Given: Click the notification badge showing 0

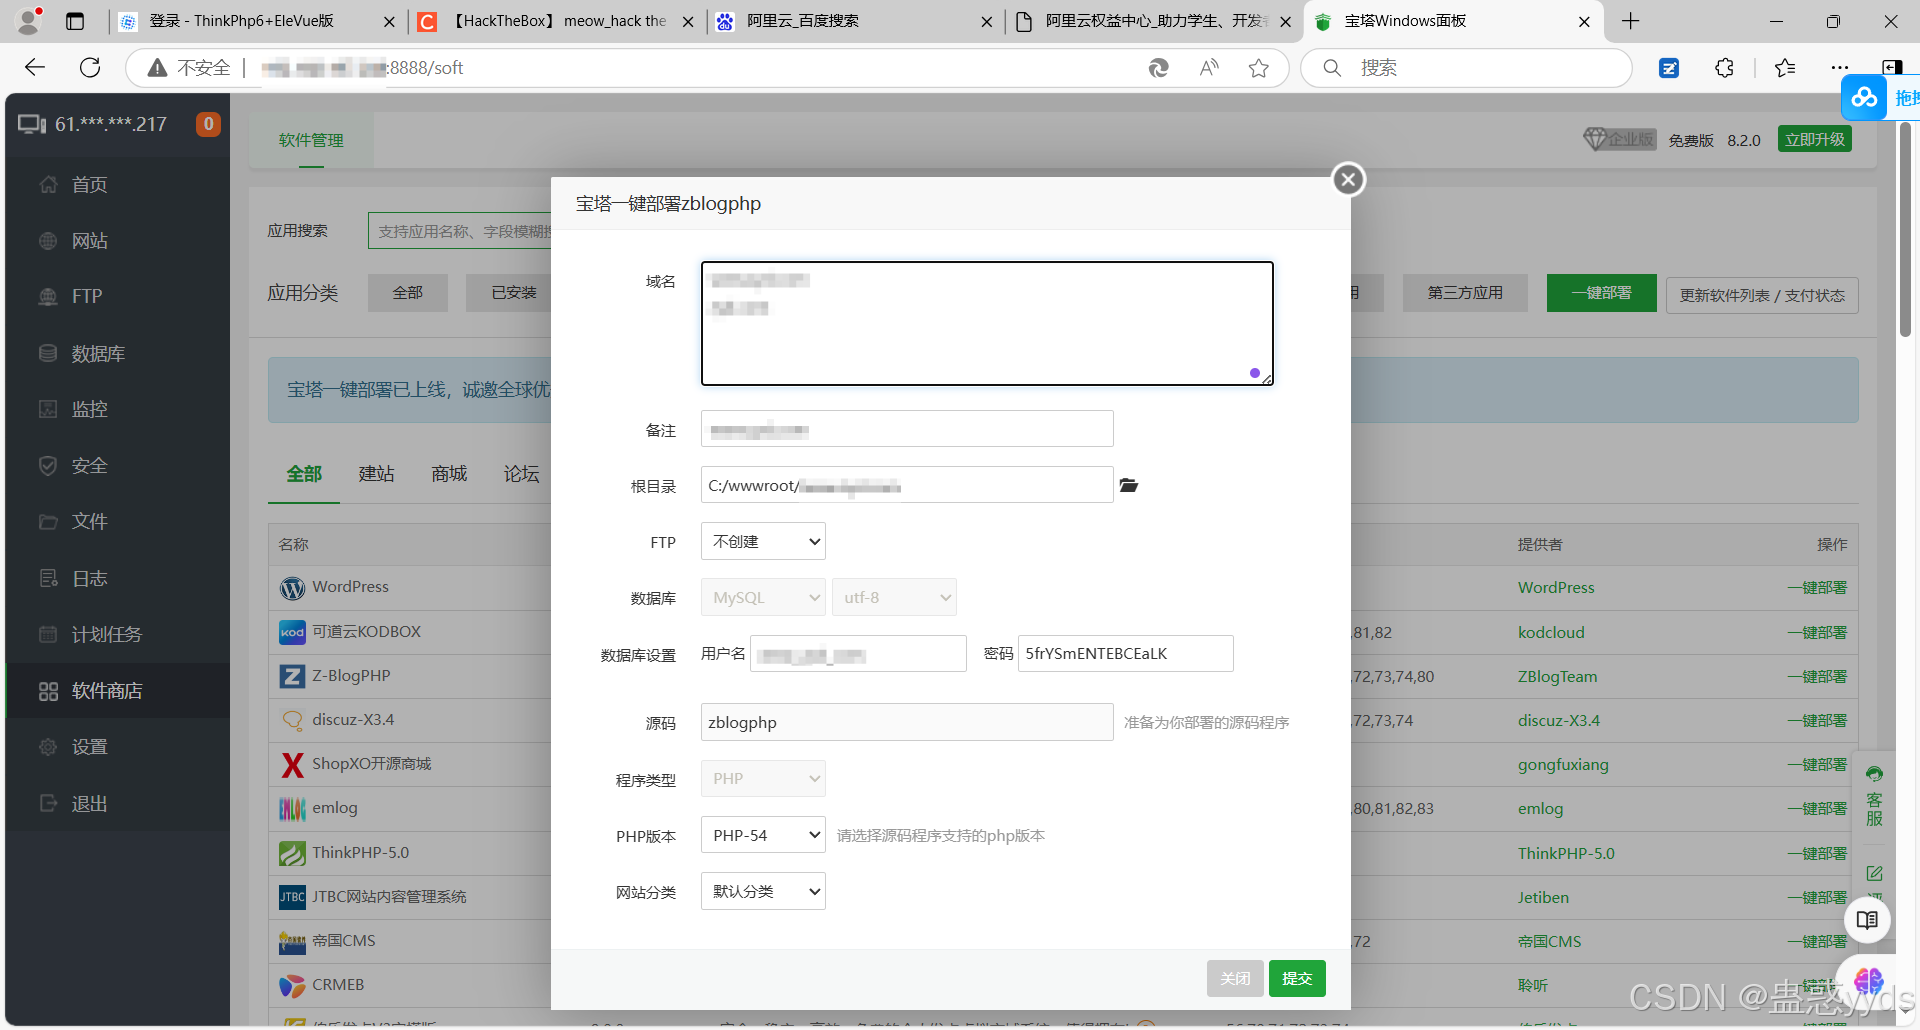Looking at the screenshot, I should click(208, 124).
